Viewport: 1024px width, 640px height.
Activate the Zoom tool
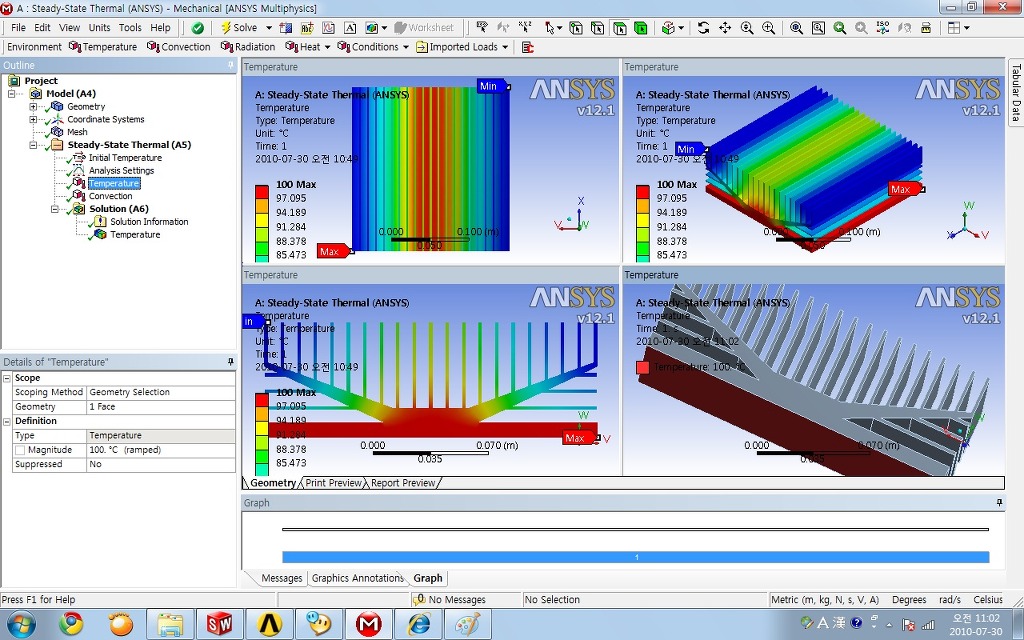click(x=747, y=27)
